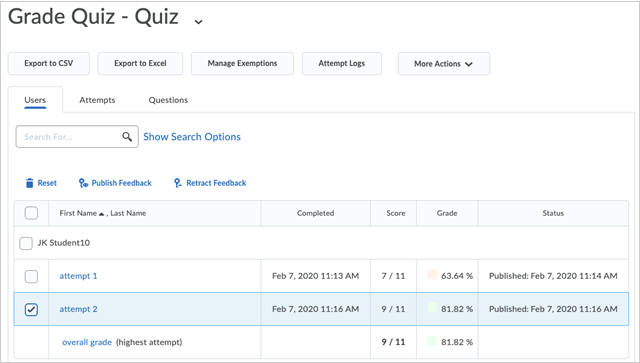Click the Completed column header
The width and height of the screenshot is (640, 363).
[x=316, y=213]
